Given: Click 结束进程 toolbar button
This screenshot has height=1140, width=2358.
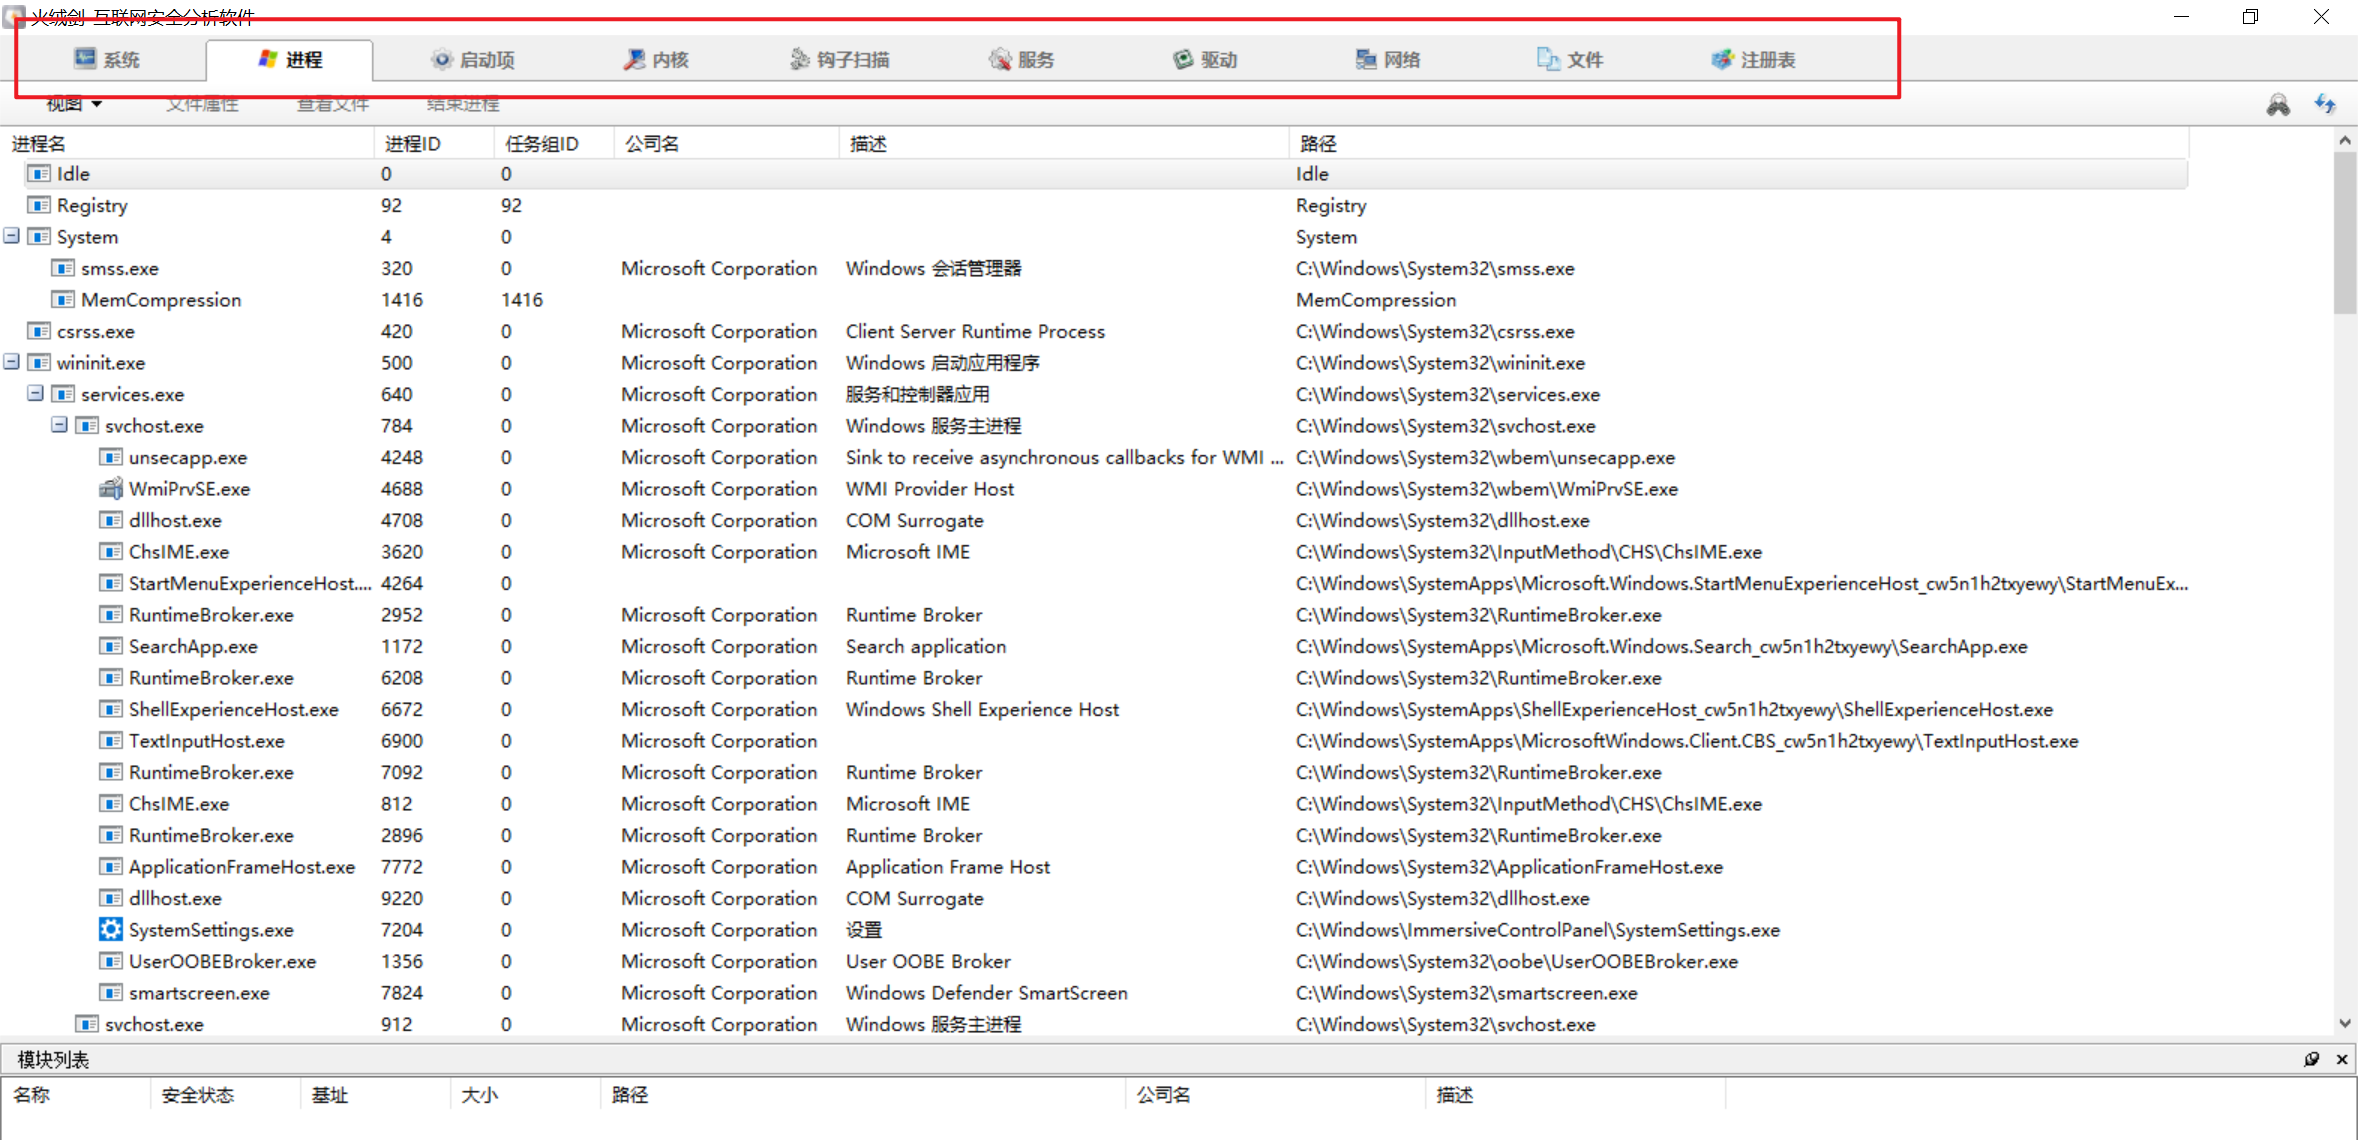Looking at the screenshot, I should 463,104.
